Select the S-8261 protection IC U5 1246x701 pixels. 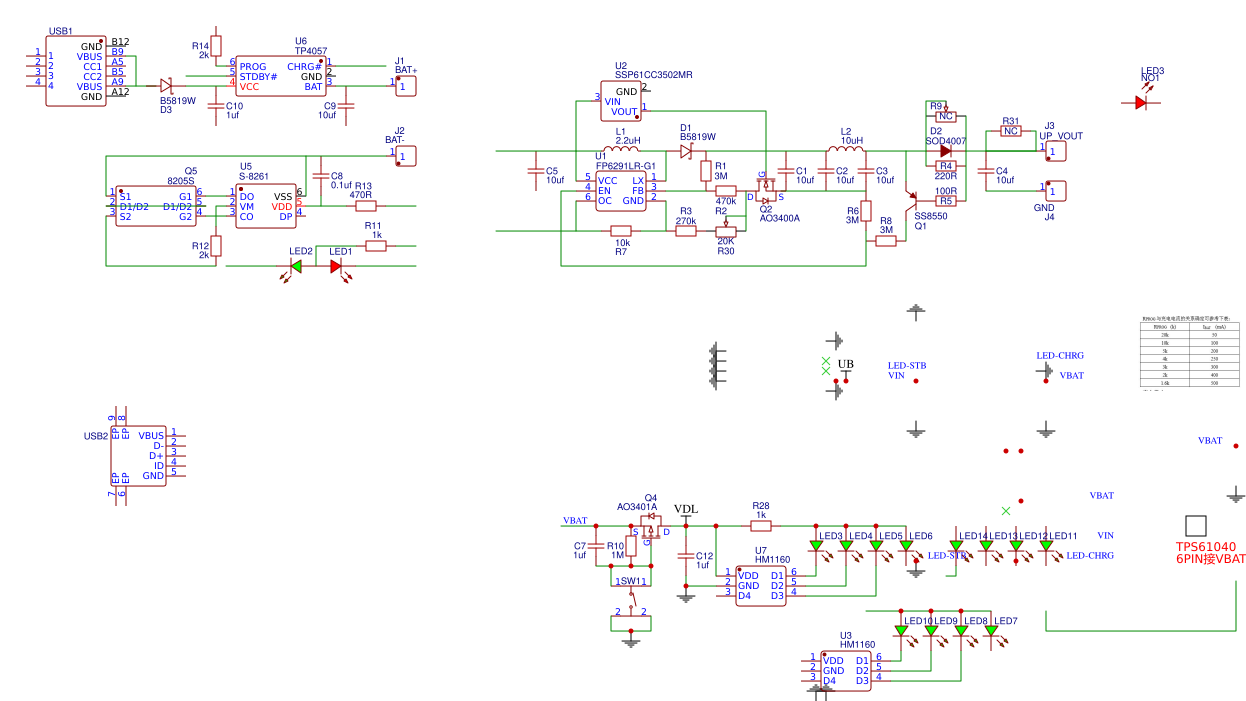(266, 206)
